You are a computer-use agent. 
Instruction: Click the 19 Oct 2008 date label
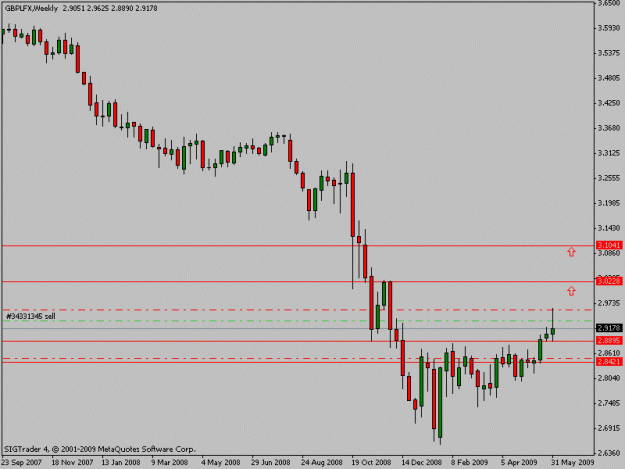coord(371,462)
